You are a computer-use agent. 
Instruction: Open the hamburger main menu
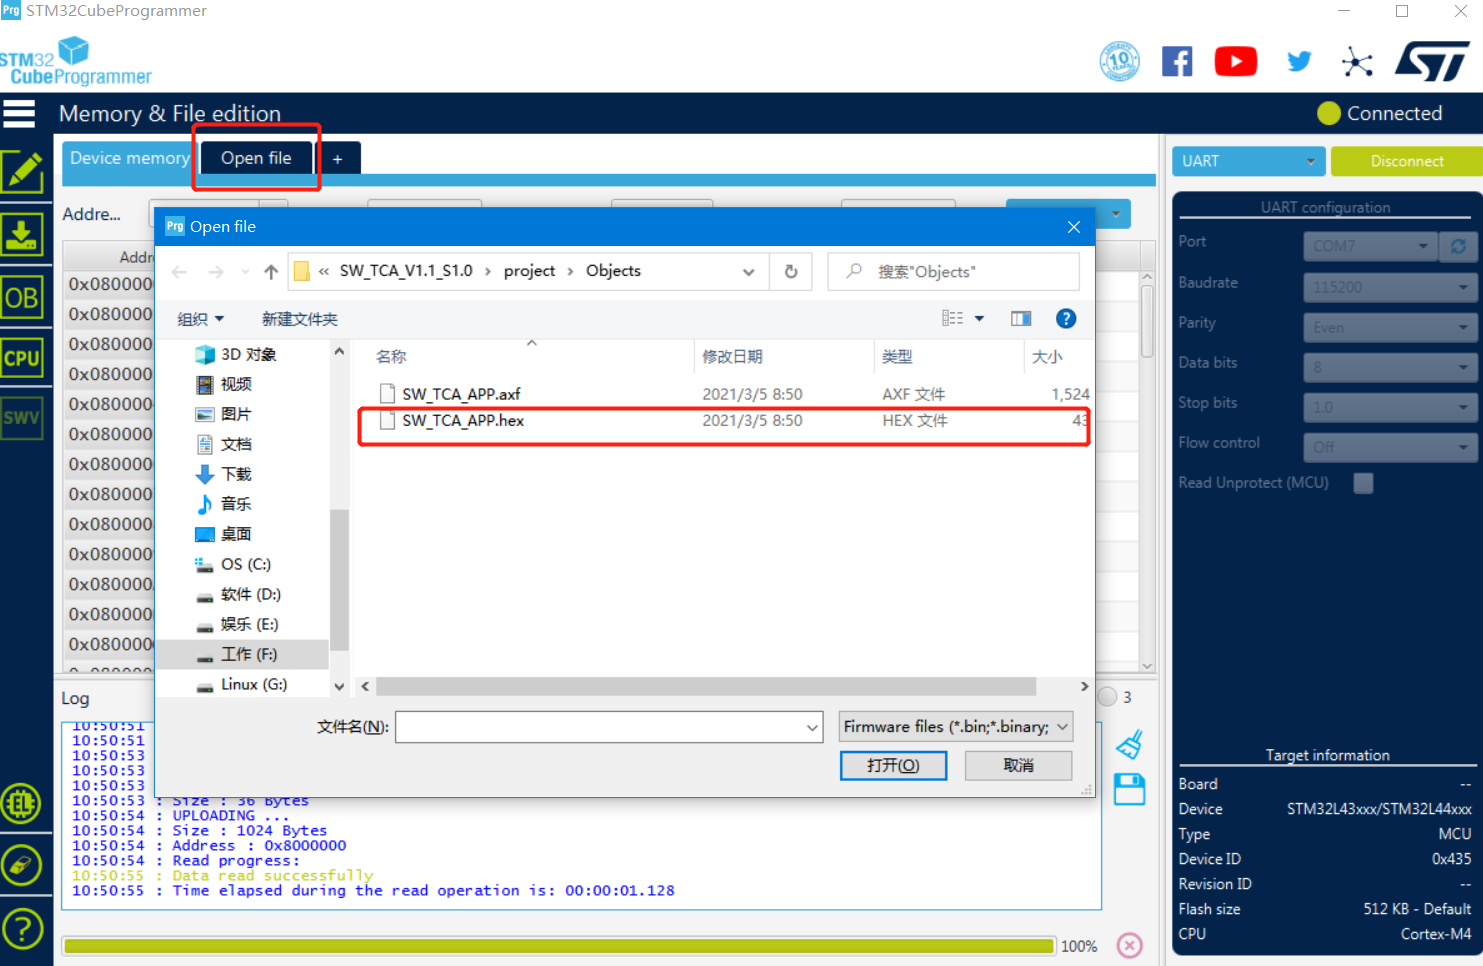[x=20, y=113]
